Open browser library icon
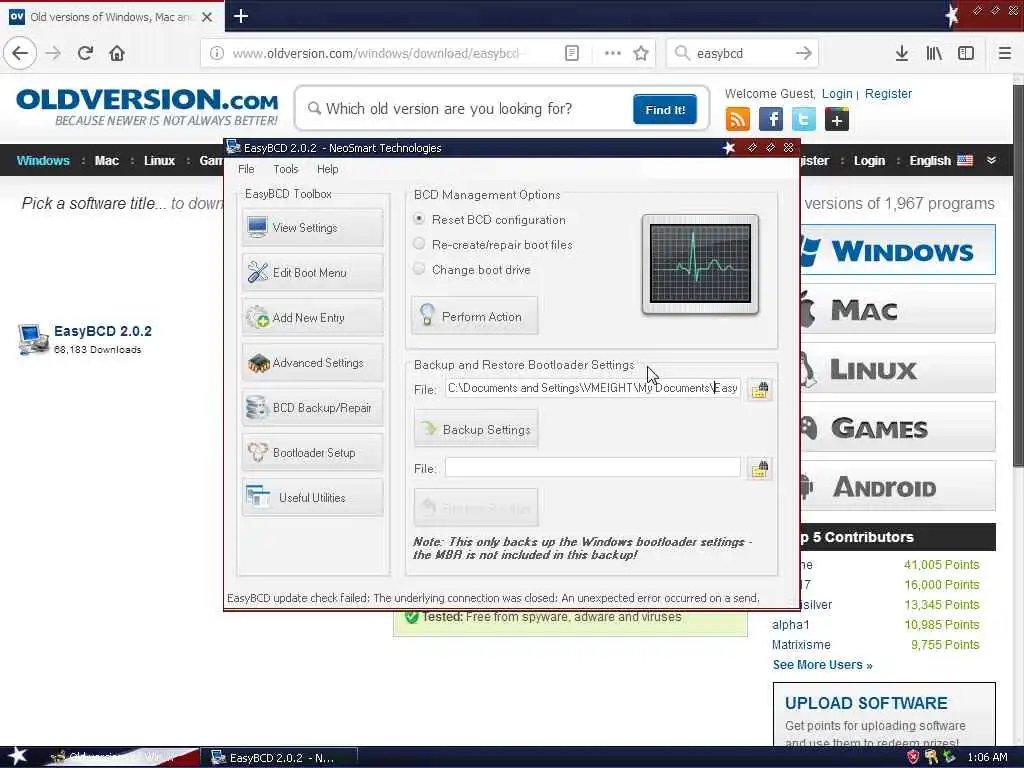The height and width of the screenshot is (768, 1024). click(x=934, y=53)
